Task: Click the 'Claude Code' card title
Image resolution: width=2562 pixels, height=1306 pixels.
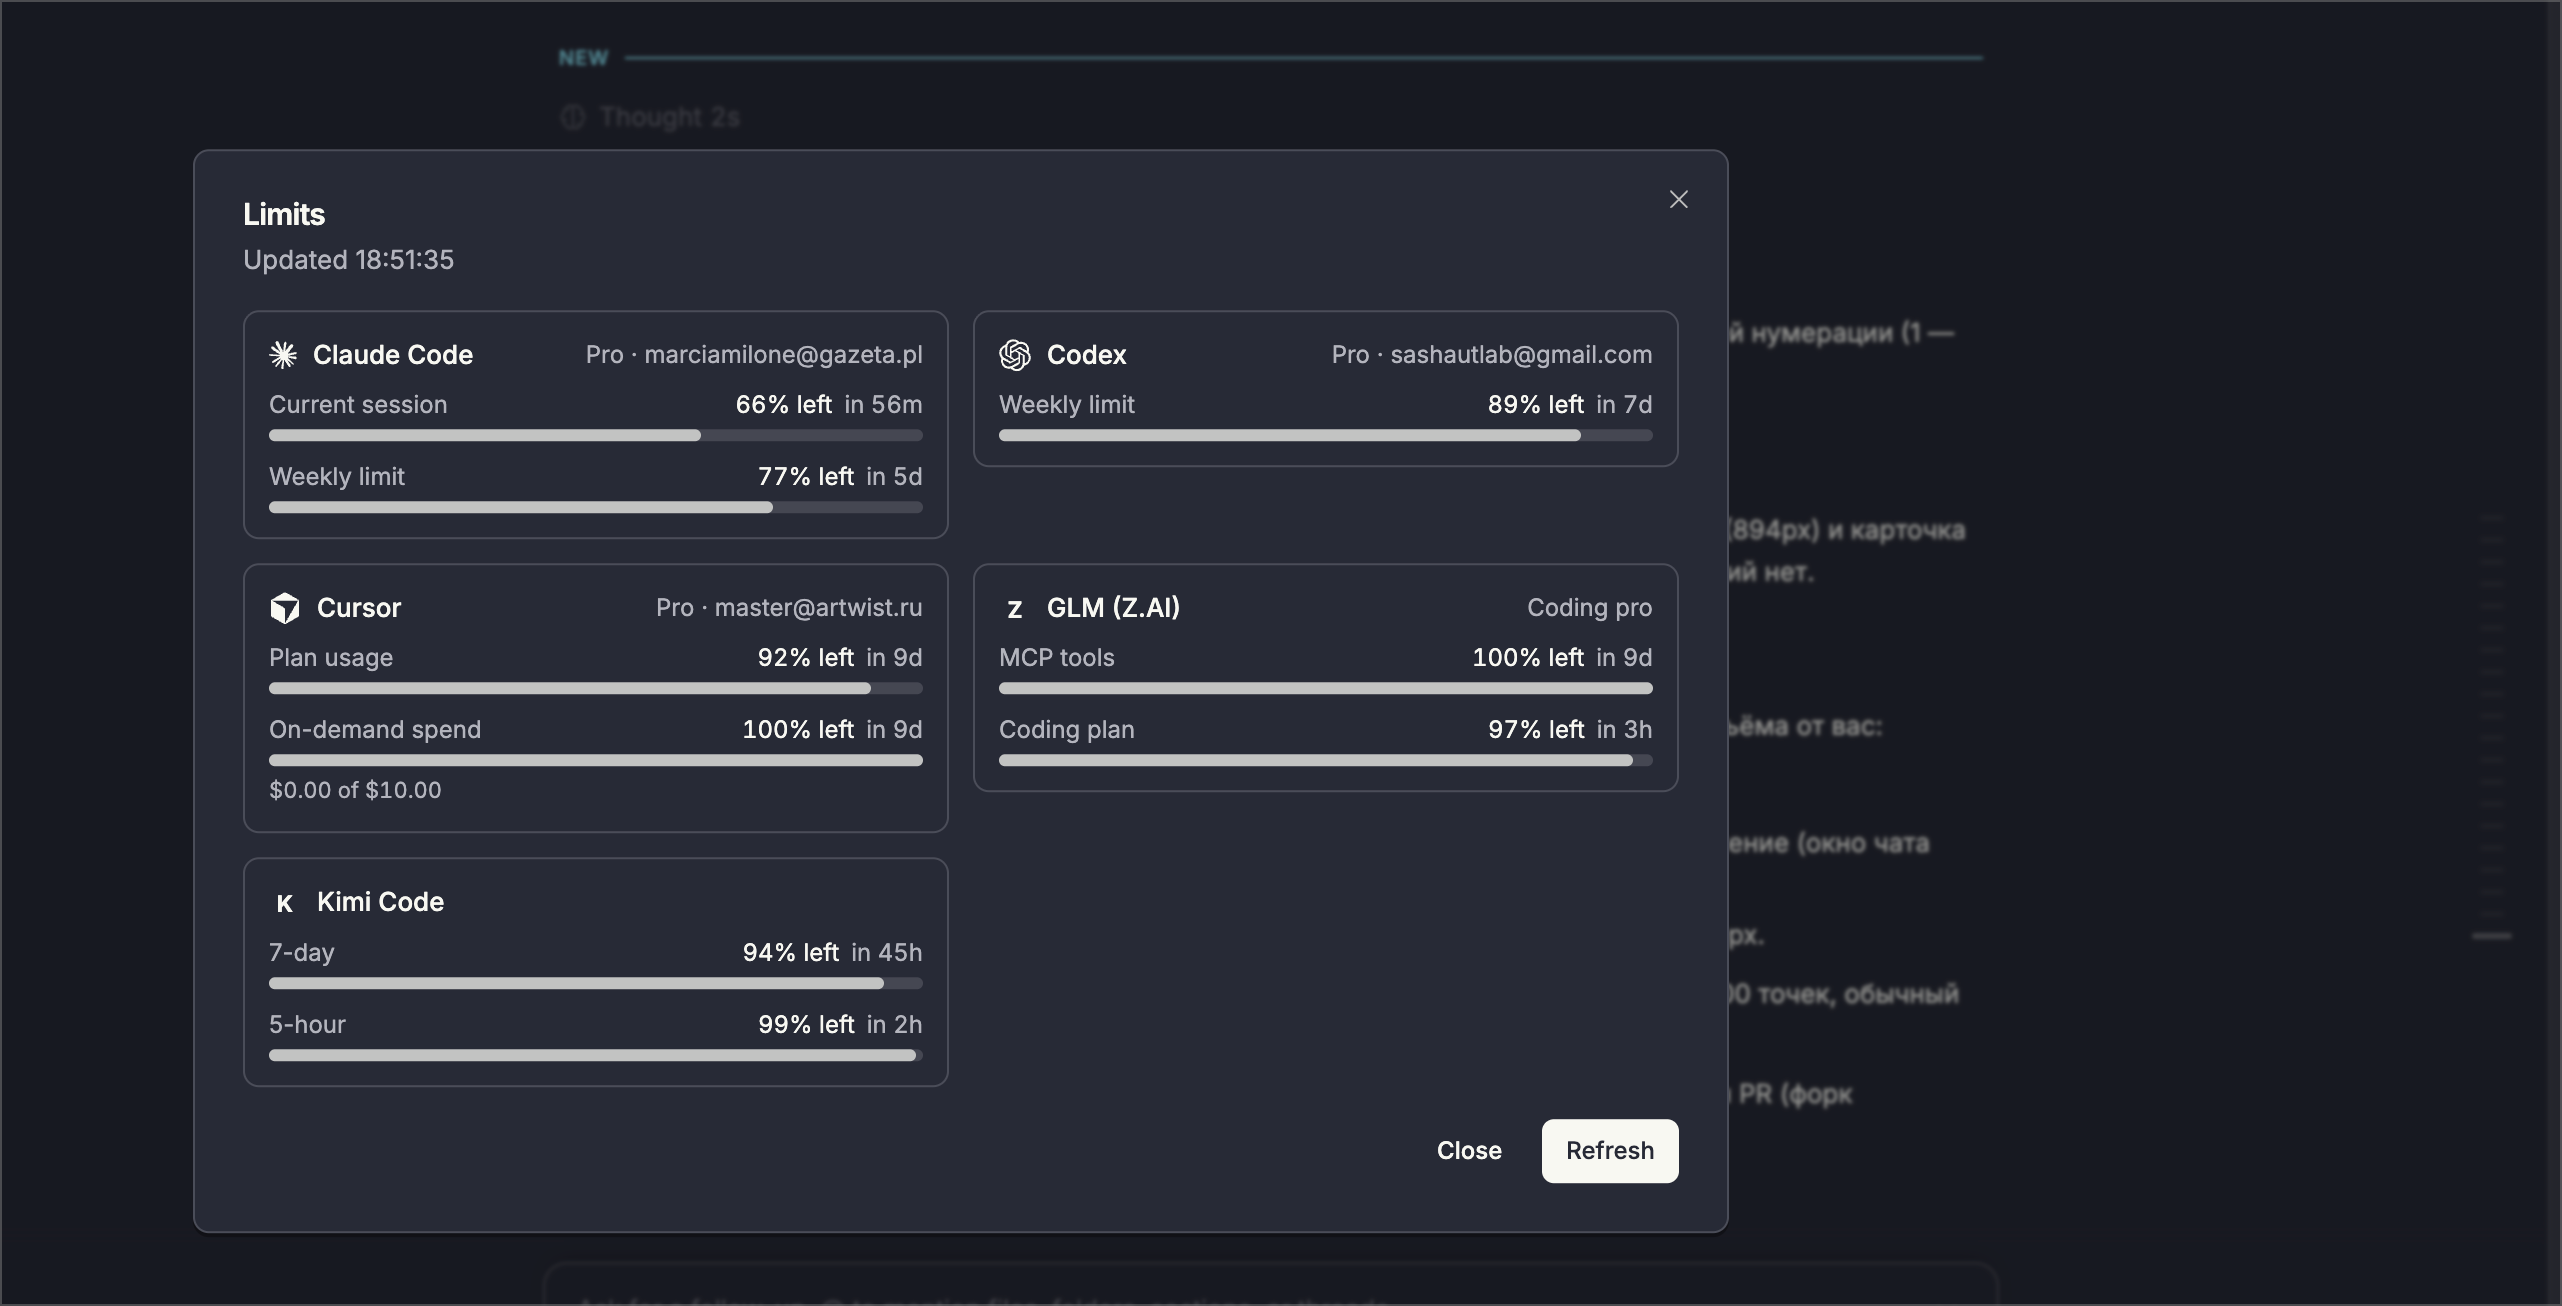Action: [x=393, y=355]
